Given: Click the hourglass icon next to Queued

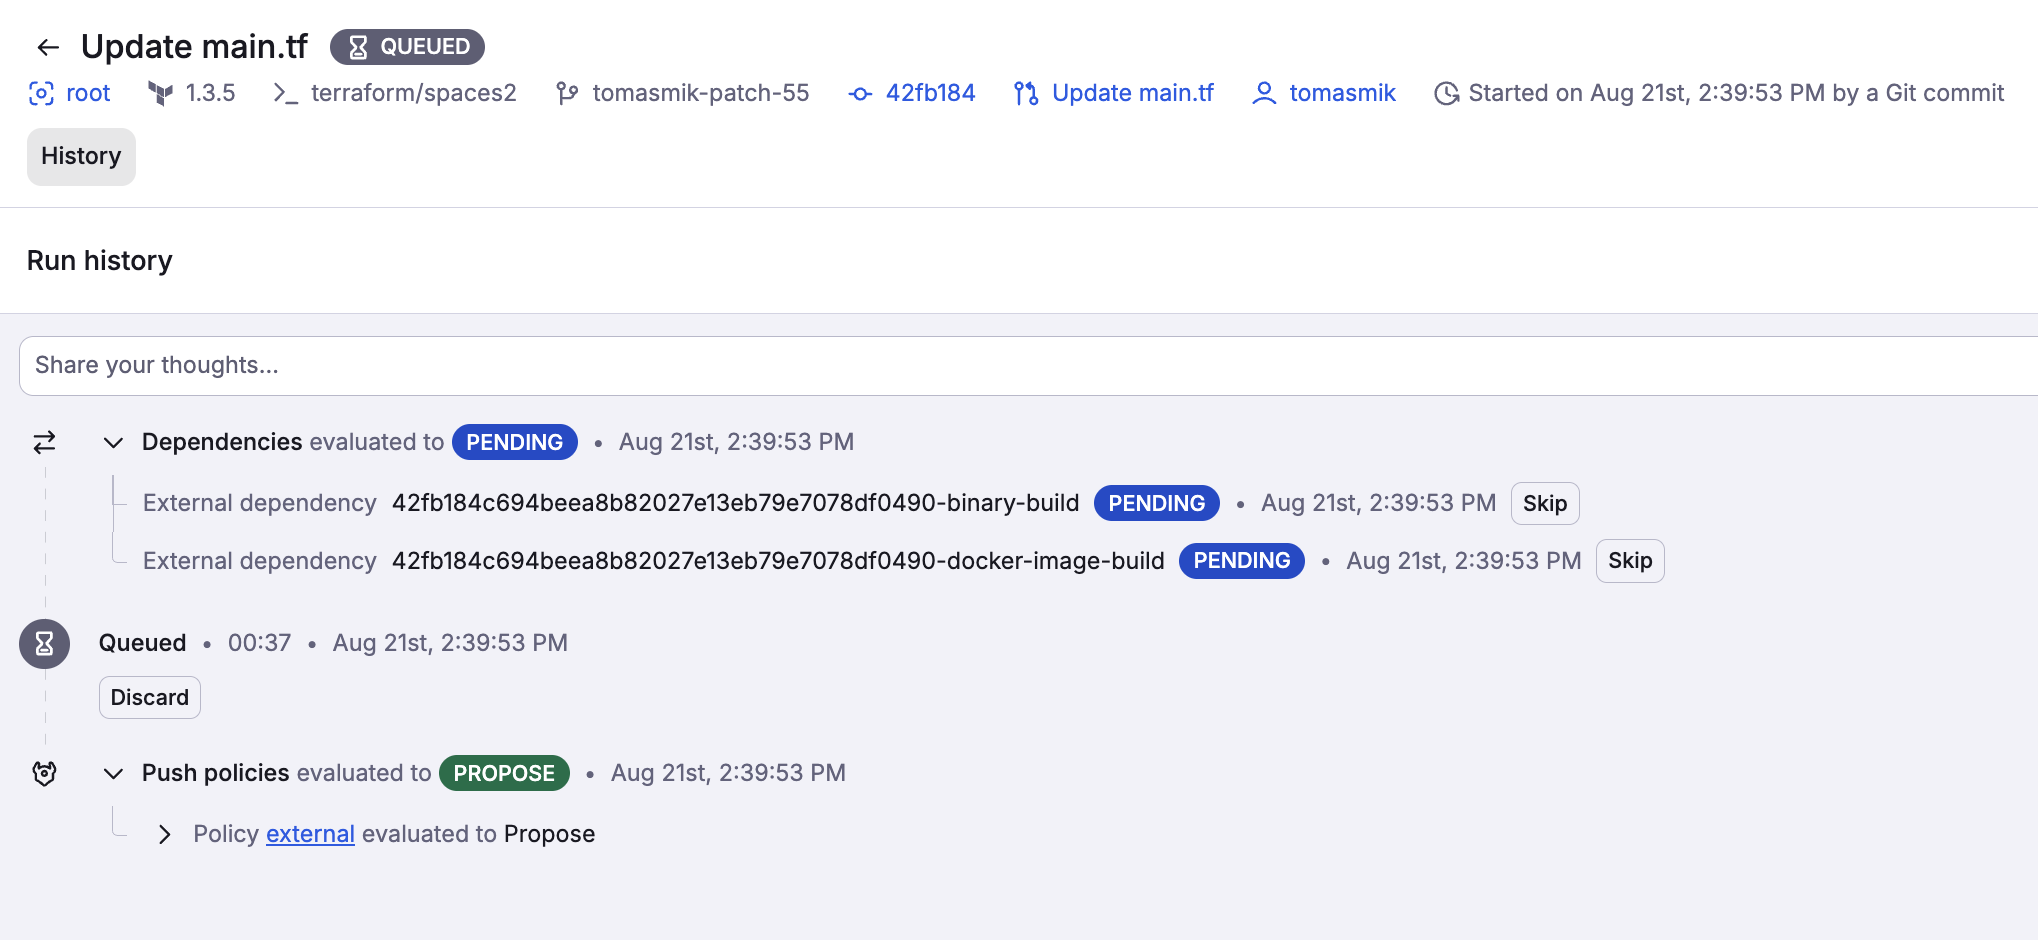Looking at the screenshot, I should 44,643.
